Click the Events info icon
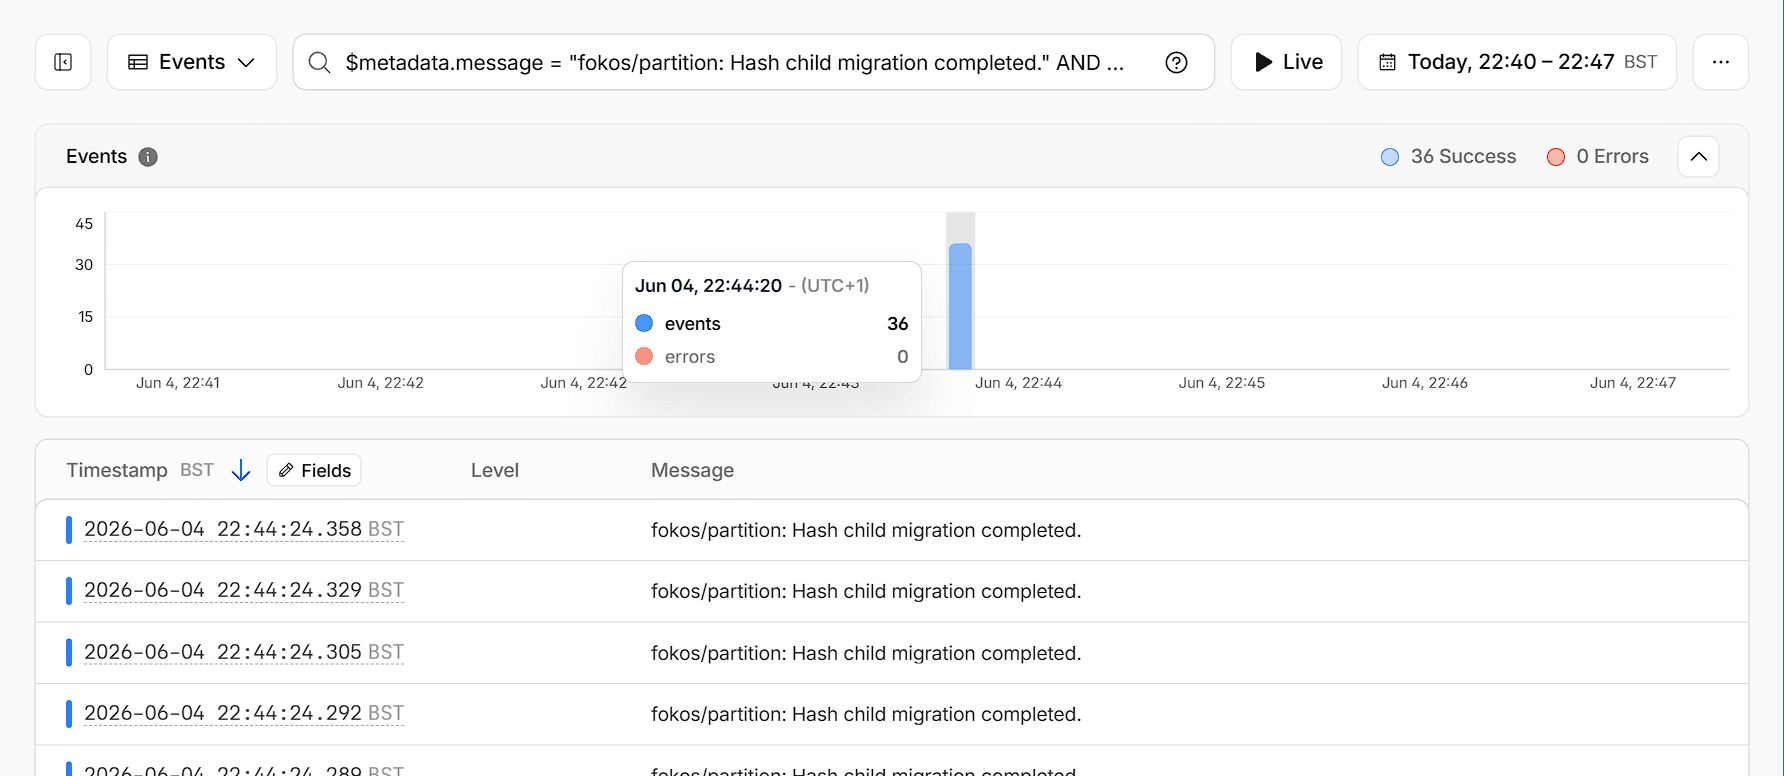 point(148,157)
